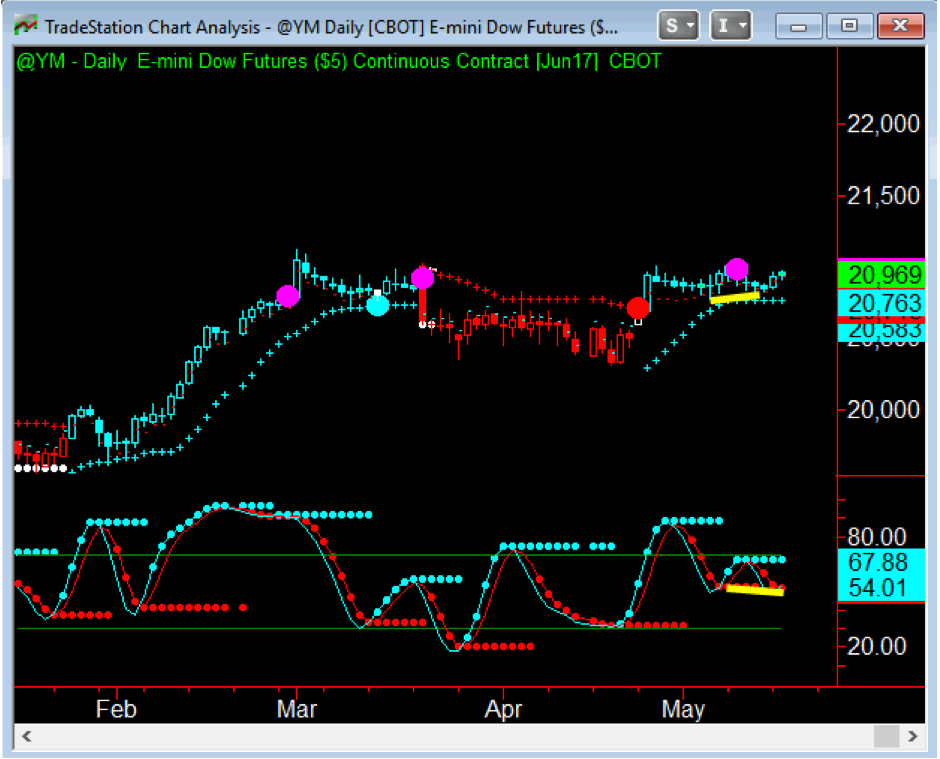Click the May date axis label
The width and height of the screenshot is (940, 759).
click(683, 709)
